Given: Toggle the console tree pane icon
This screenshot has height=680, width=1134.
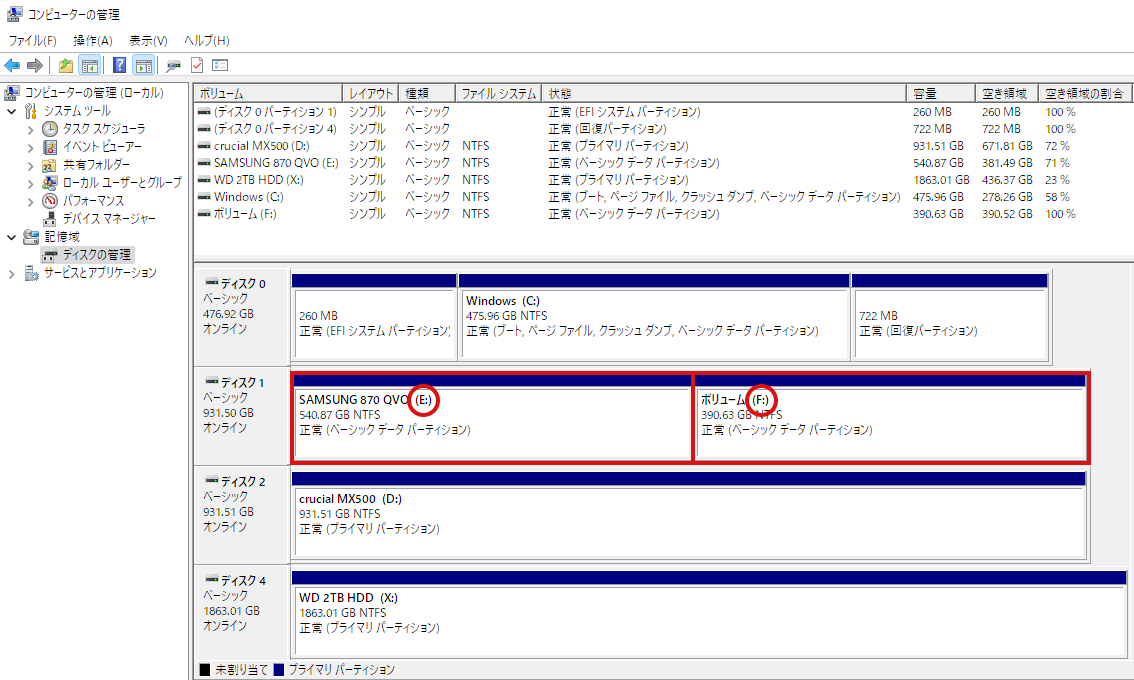Looking at the screenshot, I should click(x=90, y=66).
